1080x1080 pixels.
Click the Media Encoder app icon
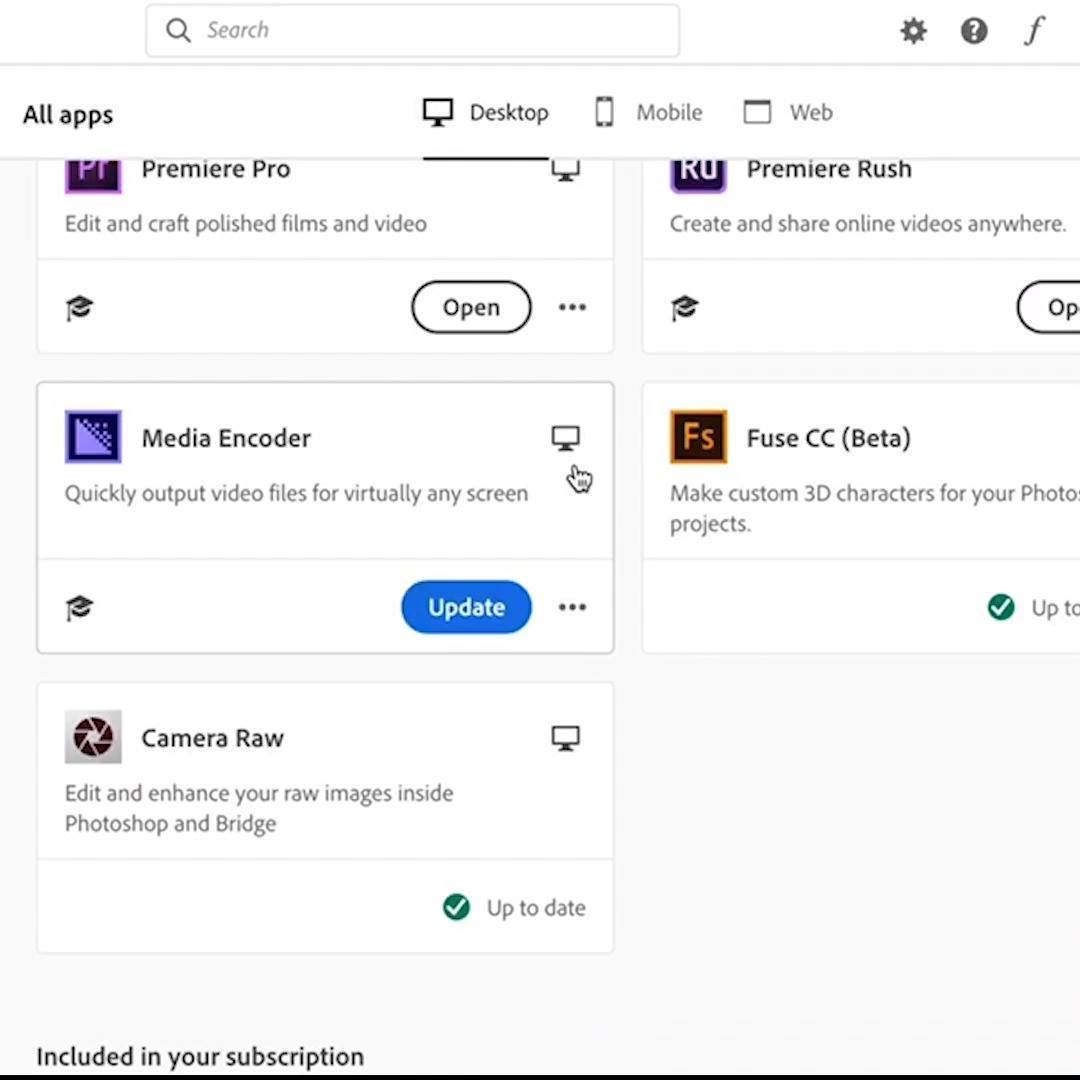click(93, 437)
